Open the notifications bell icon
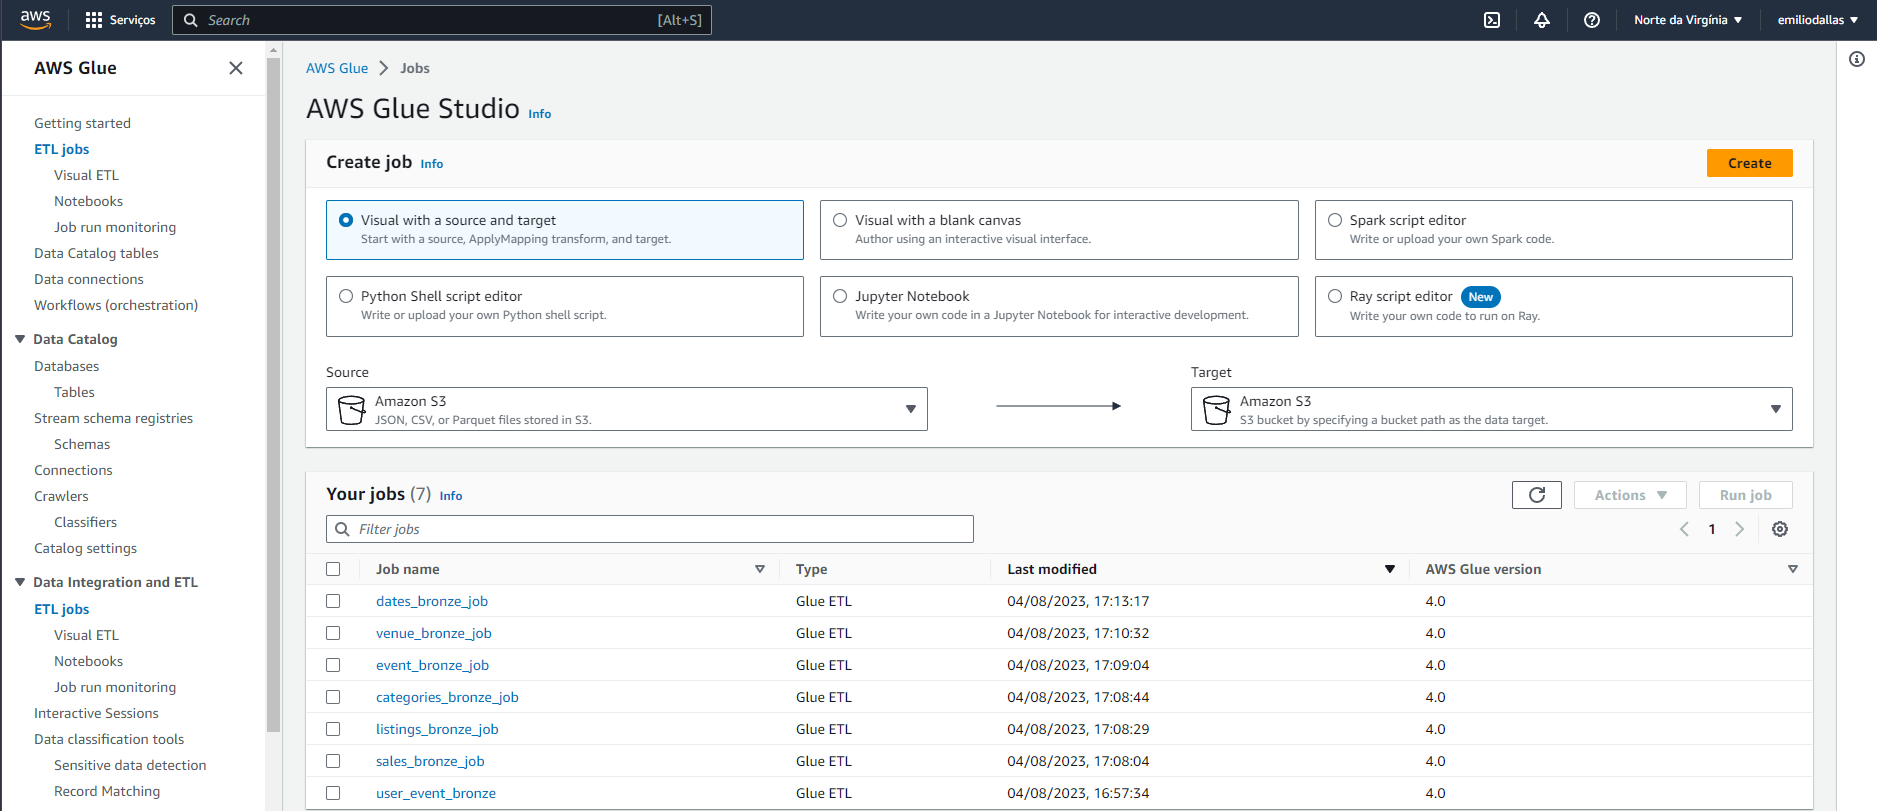Image resolution: width=1877 pixels, height=811 pixels. 1541,20
